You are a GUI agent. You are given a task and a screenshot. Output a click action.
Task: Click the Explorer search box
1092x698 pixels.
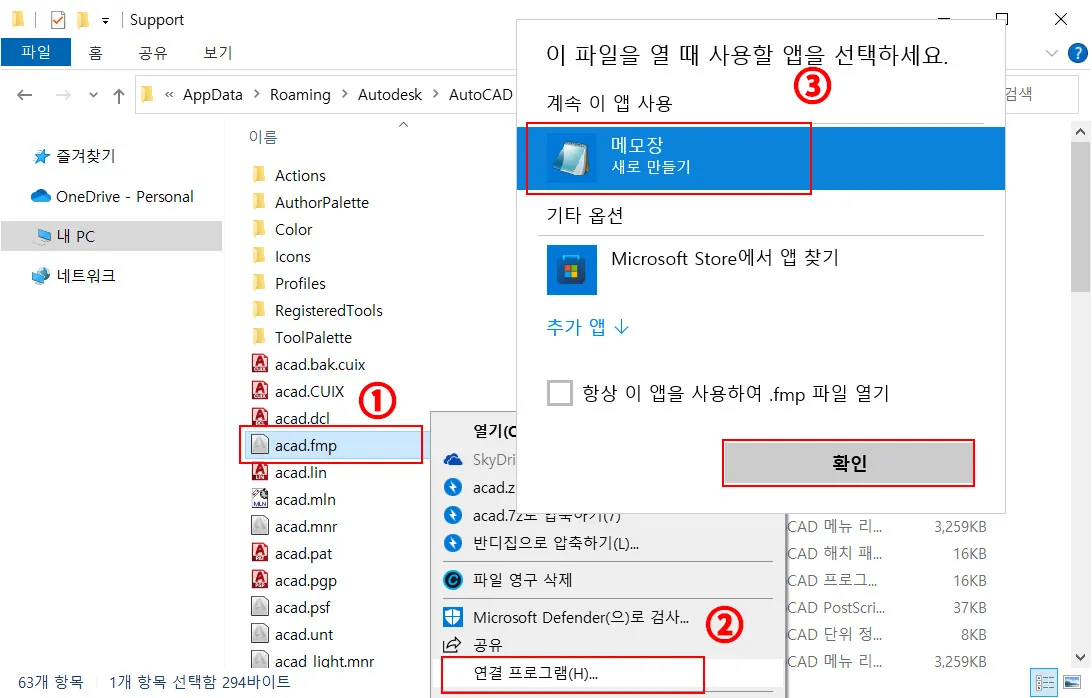(x=1041, y=94)
